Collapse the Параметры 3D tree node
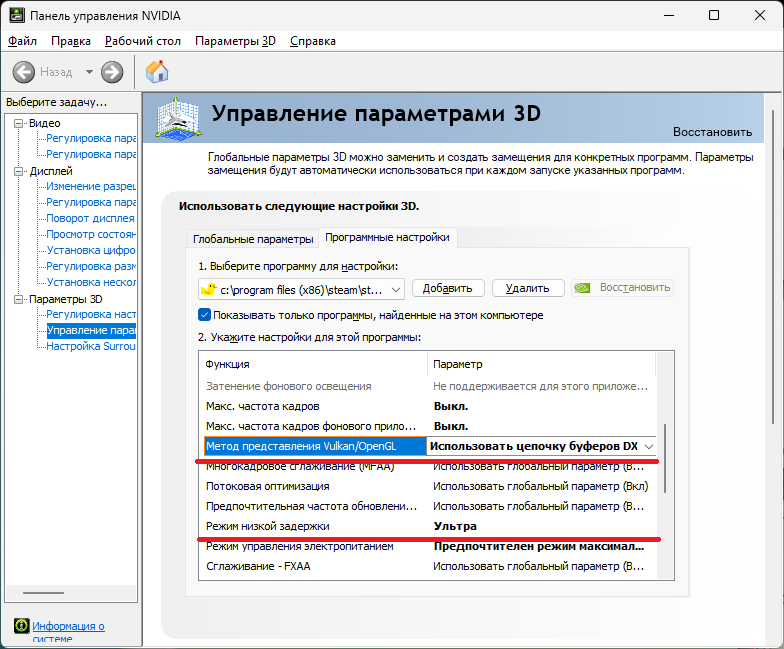784x649 pixels. click(18, 299)
